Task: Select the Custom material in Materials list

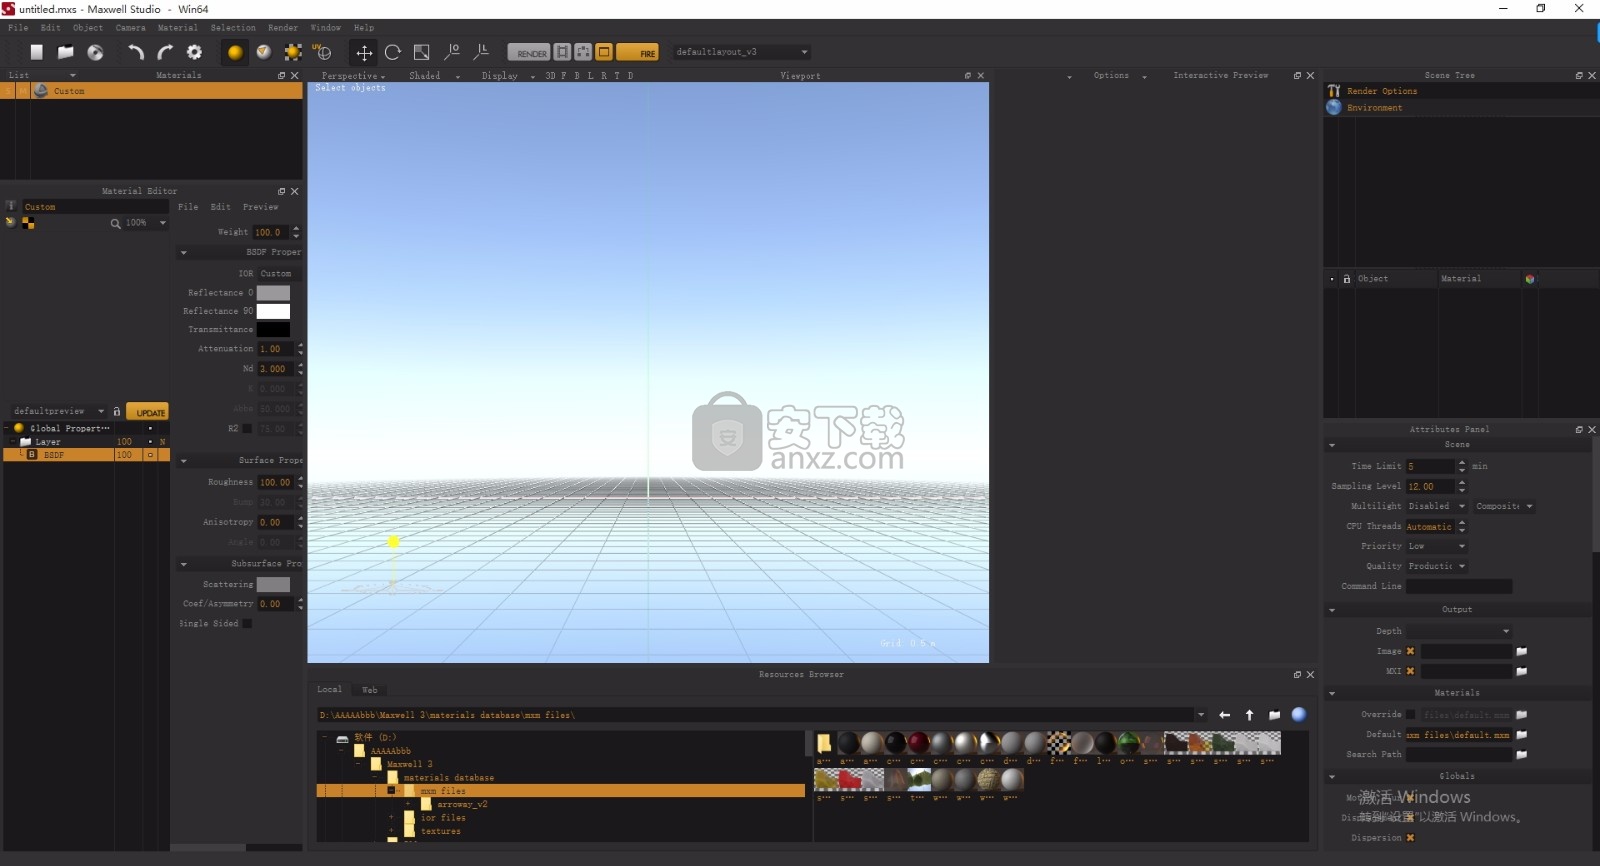Action: click(x=152, y=91)
